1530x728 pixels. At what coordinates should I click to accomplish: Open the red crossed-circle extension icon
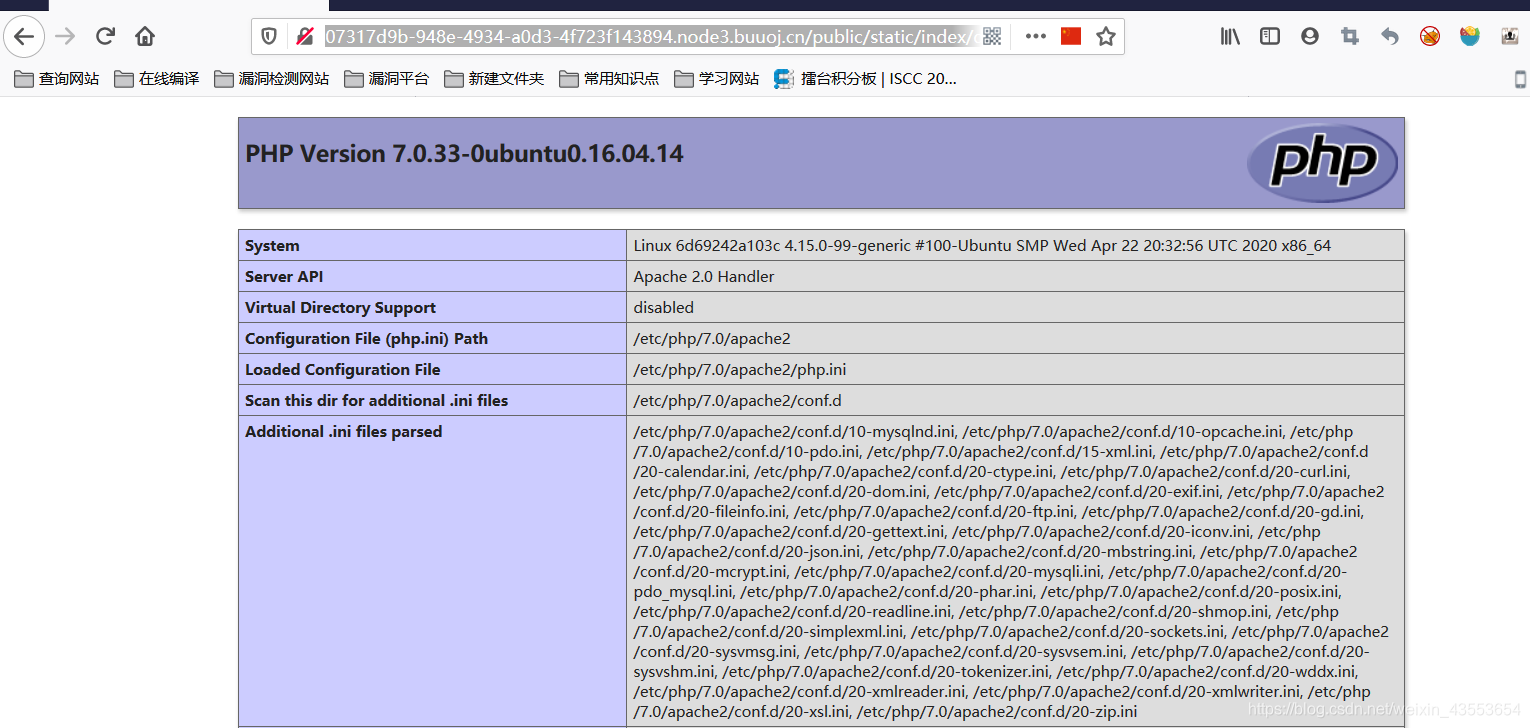(1430, 37)
